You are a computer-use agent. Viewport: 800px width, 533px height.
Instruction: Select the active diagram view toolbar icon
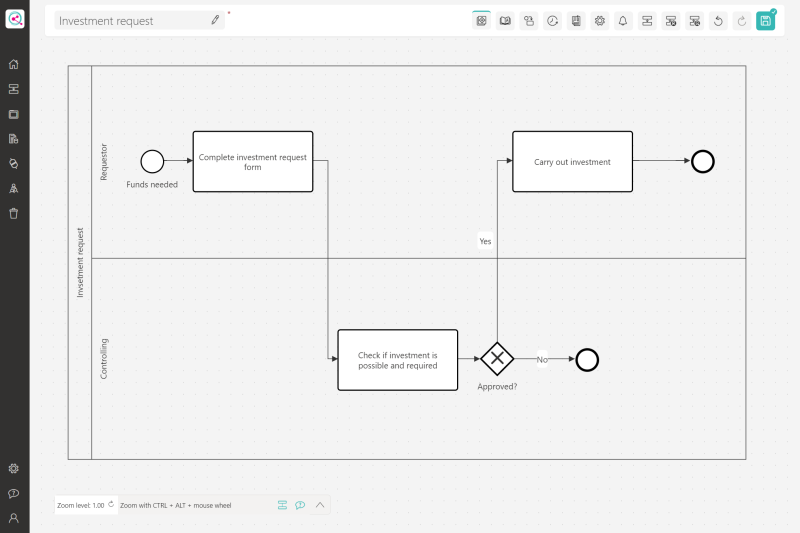[x=481, y=21]
